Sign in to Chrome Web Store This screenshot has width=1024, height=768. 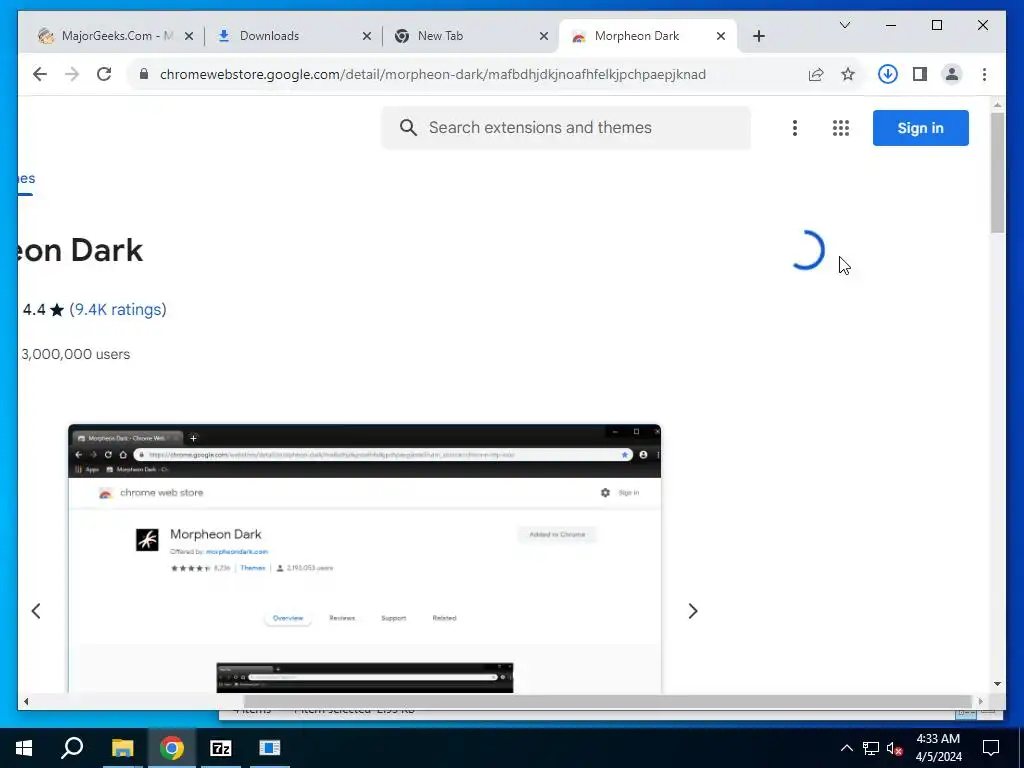coord(920,128)
